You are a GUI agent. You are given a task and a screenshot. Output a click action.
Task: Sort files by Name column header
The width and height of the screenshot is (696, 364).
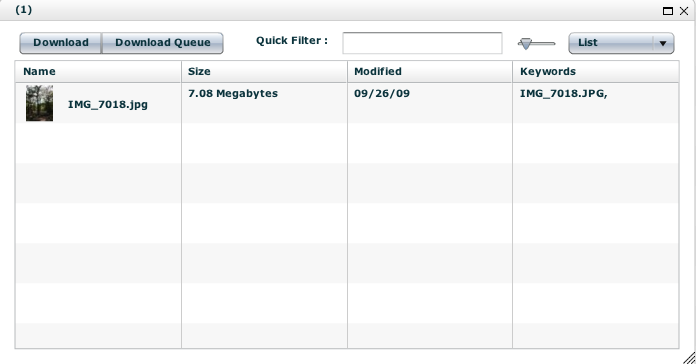[98, 71]
